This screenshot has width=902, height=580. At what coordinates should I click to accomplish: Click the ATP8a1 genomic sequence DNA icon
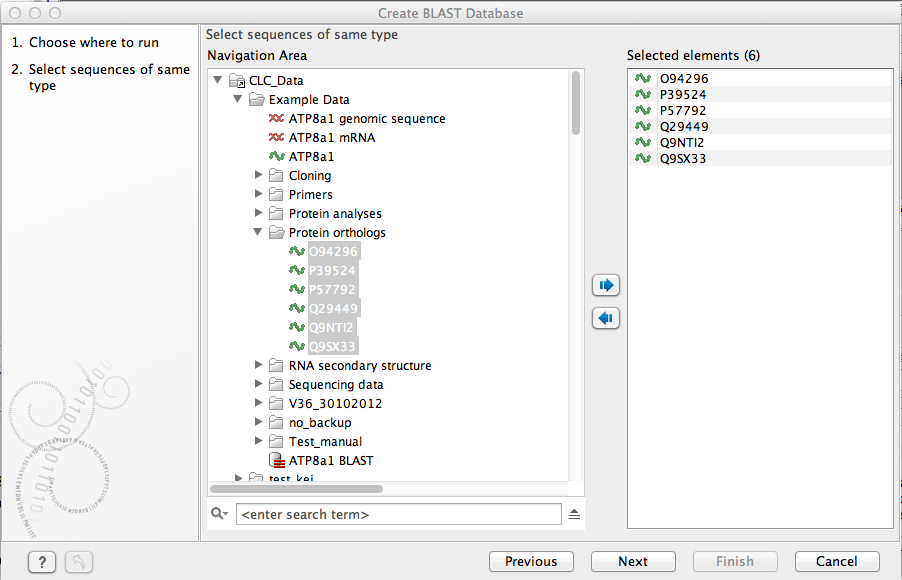(x=277, y=119)
